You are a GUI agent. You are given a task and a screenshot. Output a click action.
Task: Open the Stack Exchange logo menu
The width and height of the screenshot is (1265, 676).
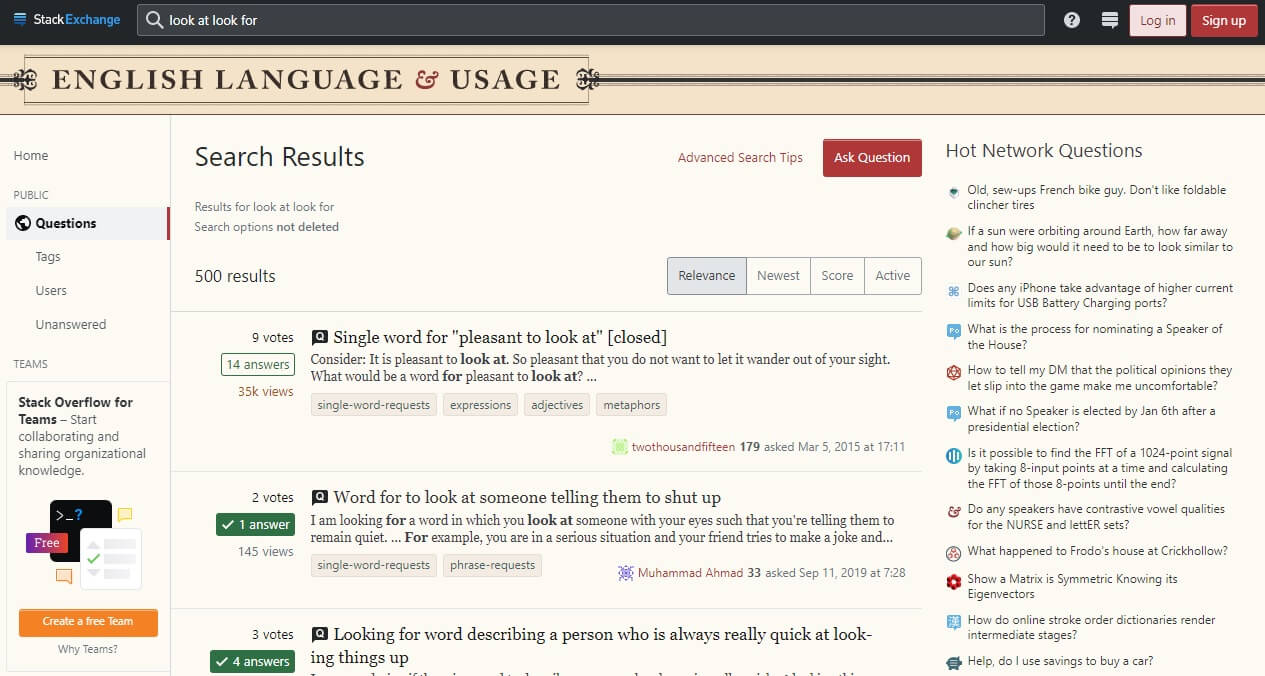(67, 20)
